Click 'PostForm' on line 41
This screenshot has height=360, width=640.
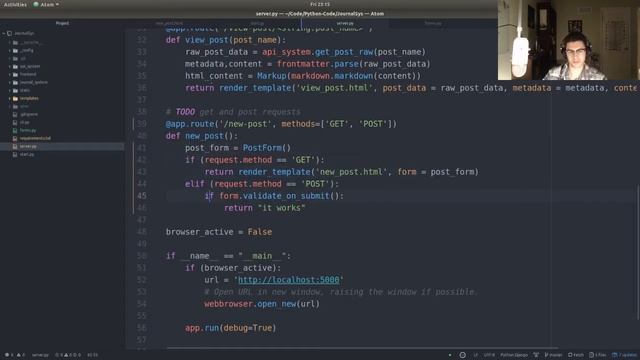point(262,148)
